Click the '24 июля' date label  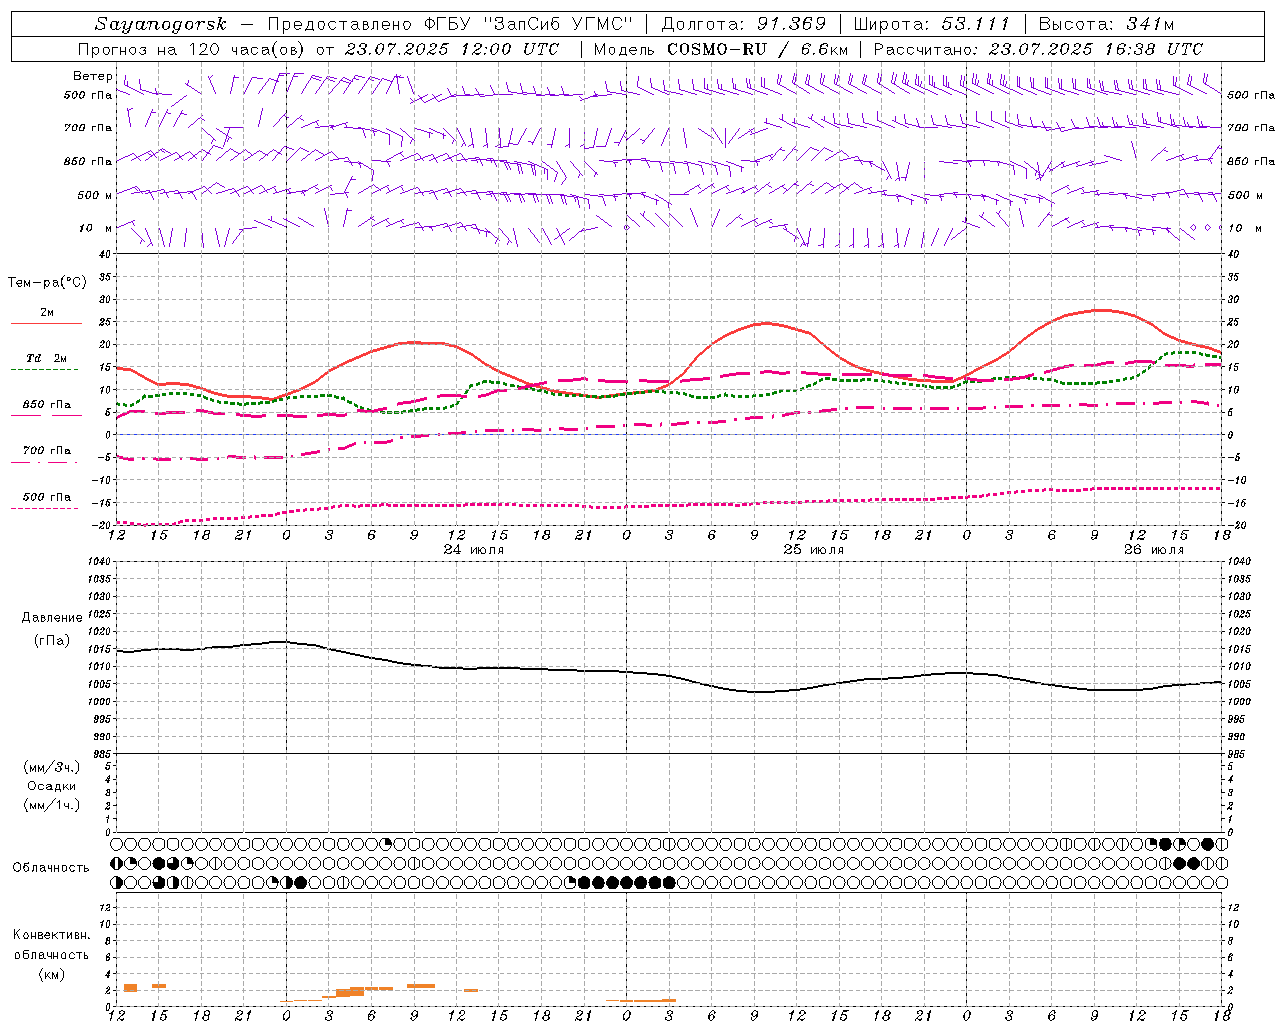click(474, 550)
